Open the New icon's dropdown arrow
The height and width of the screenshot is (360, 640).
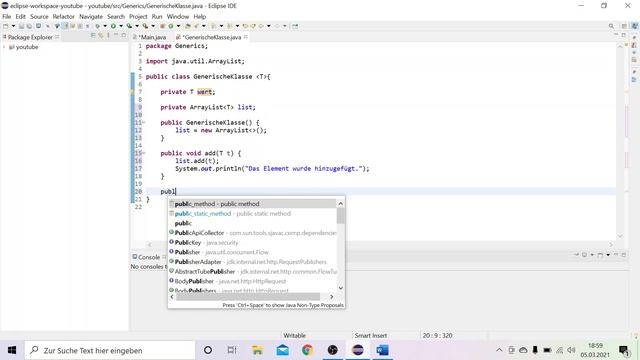[x=13, y=26]
